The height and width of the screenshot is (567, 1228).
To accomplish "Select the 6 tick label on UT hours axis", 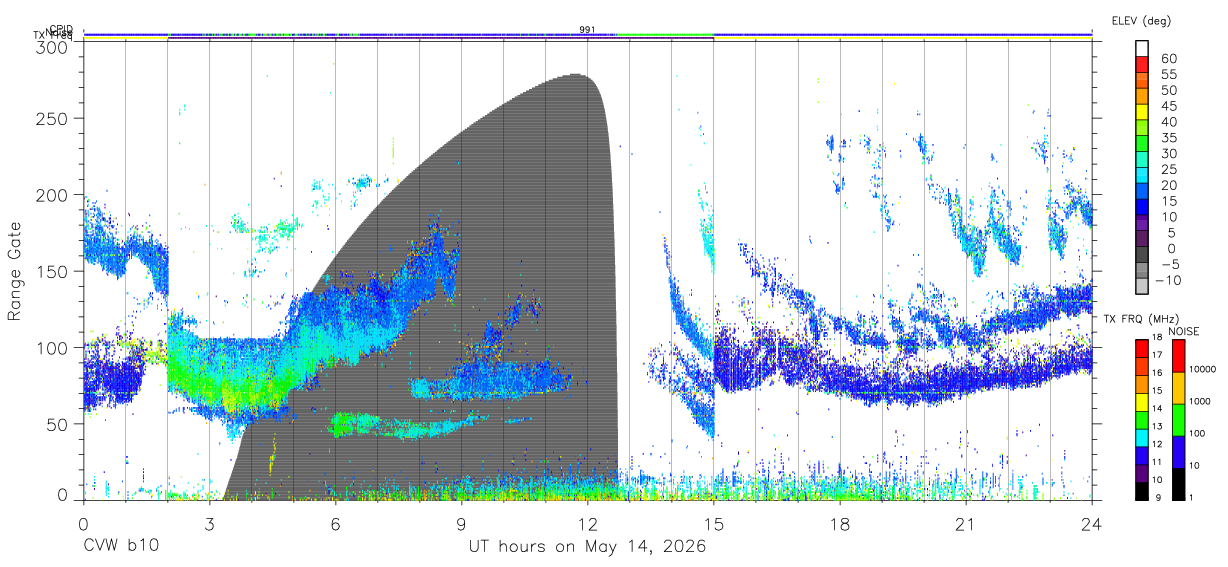I will pyautogui.click(x=335, y=523).
